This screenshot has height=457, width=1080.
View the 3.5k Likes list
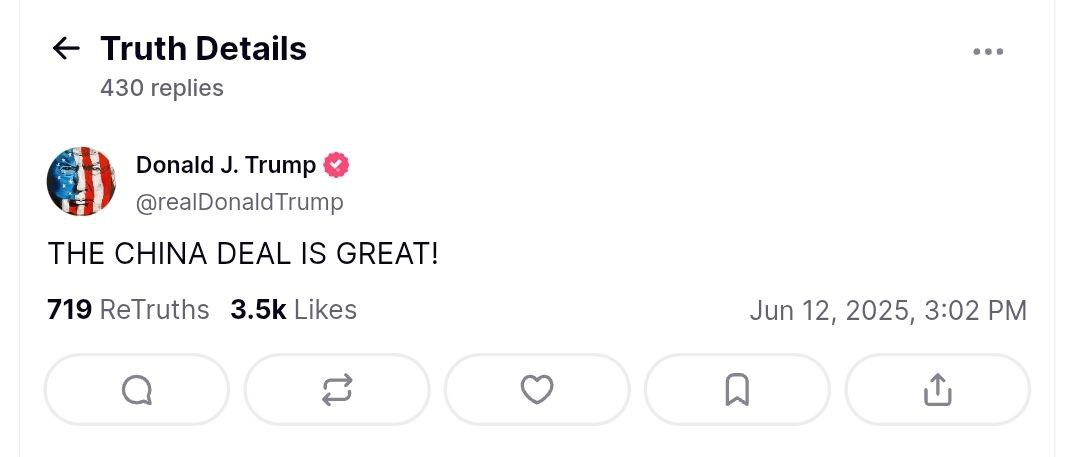(x=293, y=310)
